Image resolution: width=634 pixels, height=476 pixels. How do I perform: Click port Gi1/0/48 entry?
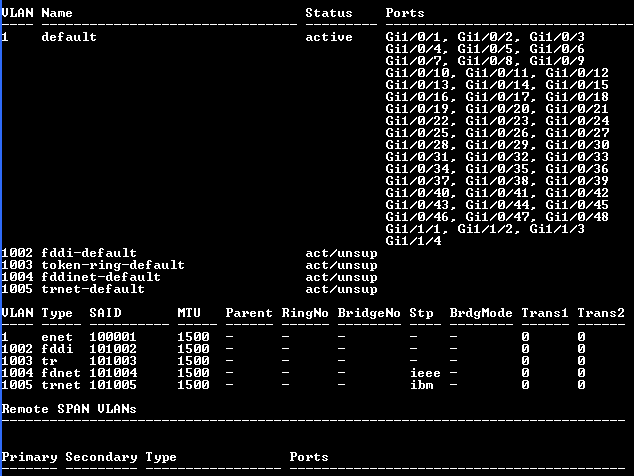tap(577, 217)
